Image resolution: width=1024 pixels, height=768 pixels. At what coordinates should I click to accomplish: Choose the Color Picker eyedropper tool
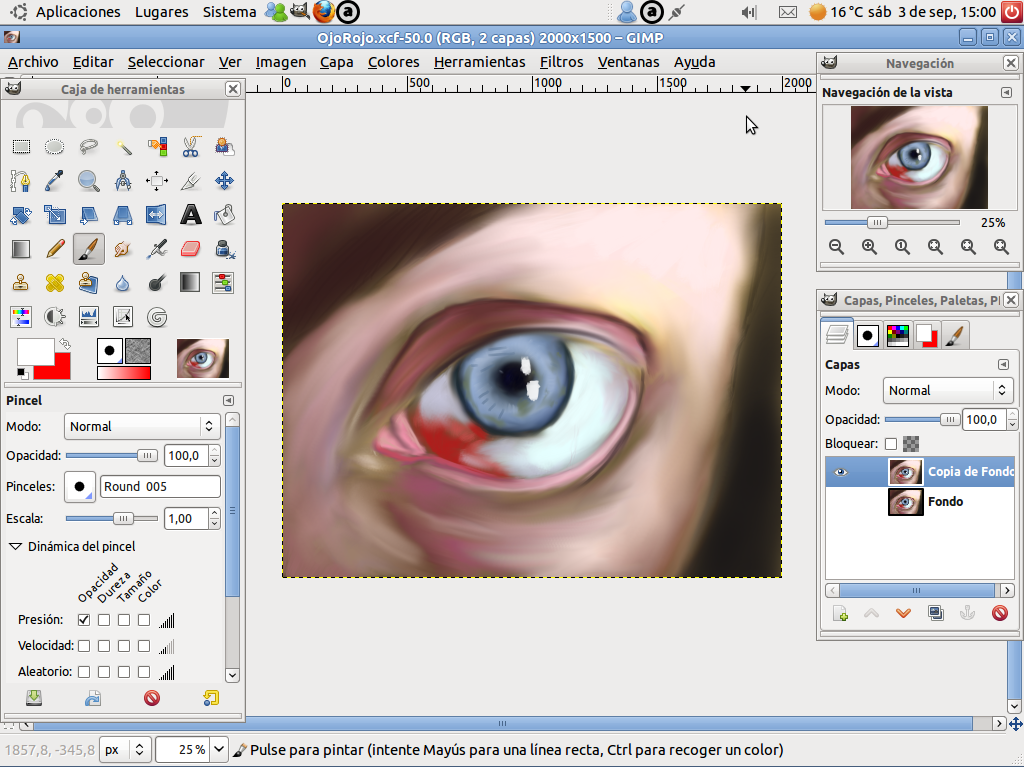[x=55, y=181]
